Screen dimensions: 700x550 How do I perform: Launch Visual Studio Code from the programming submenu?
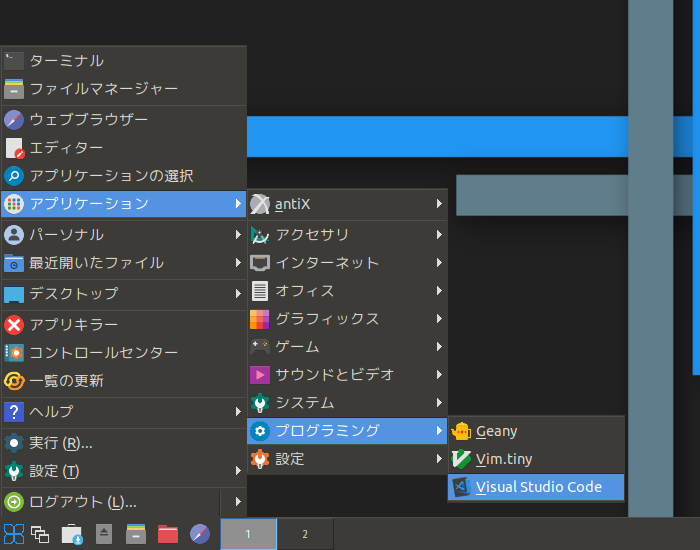[x=536, y=487]
